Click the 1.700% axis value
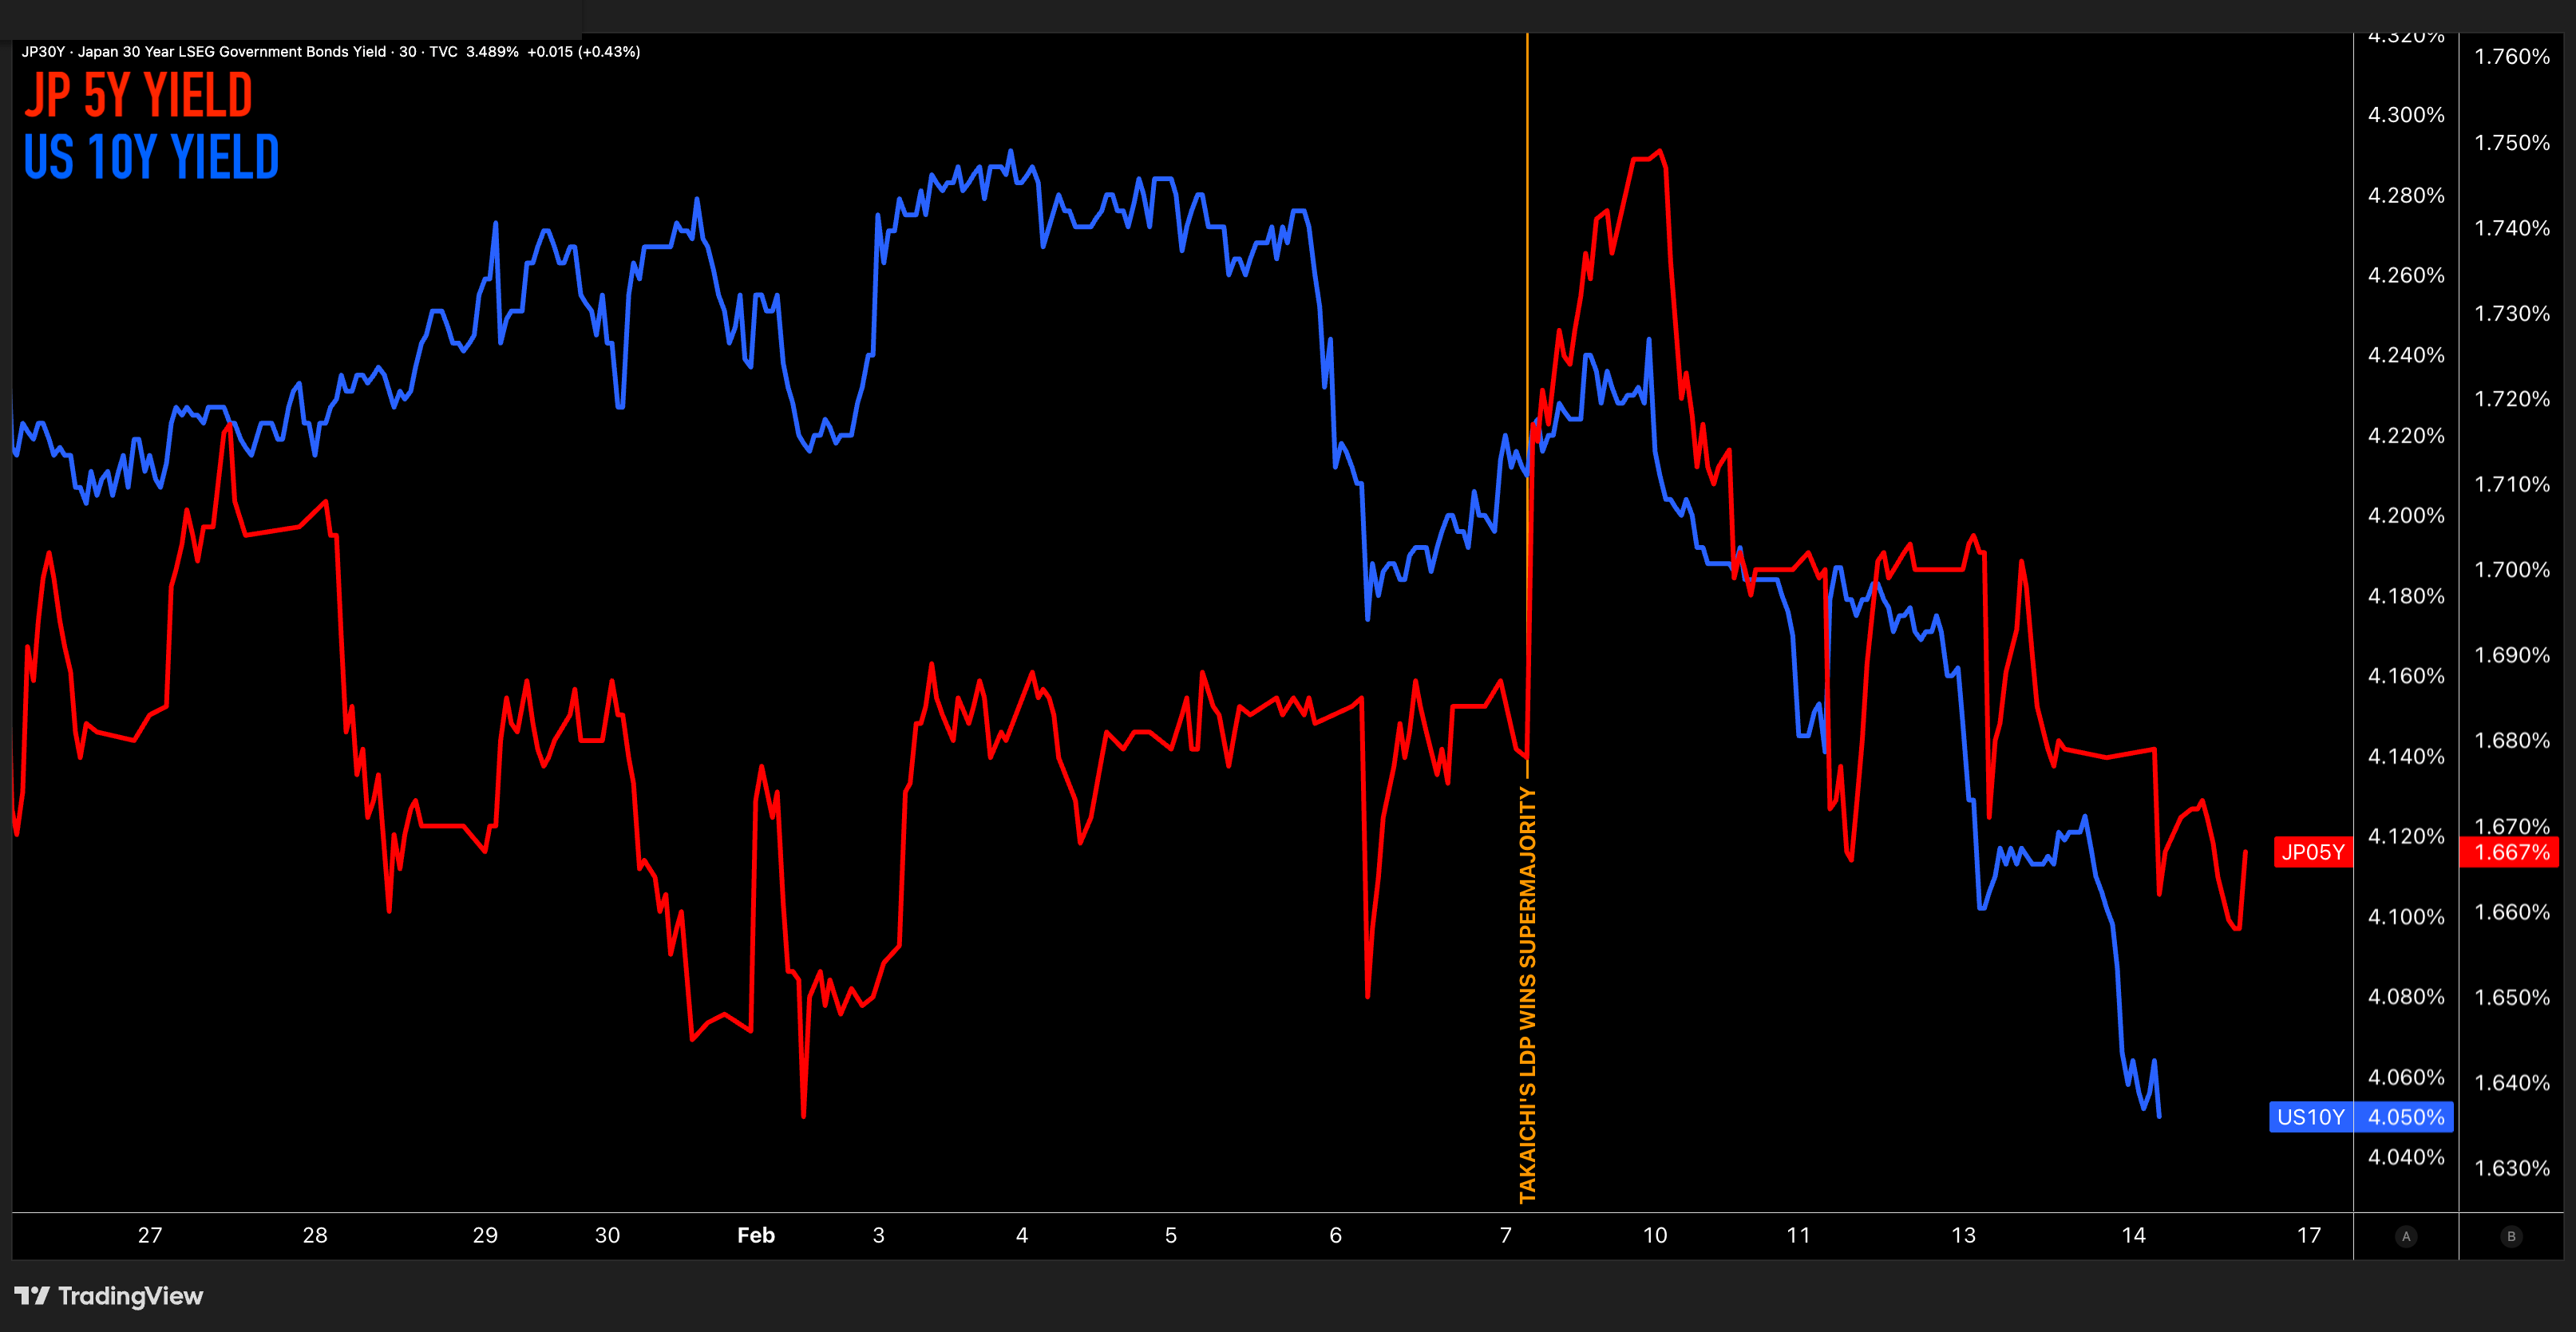 coord(2512,570)
